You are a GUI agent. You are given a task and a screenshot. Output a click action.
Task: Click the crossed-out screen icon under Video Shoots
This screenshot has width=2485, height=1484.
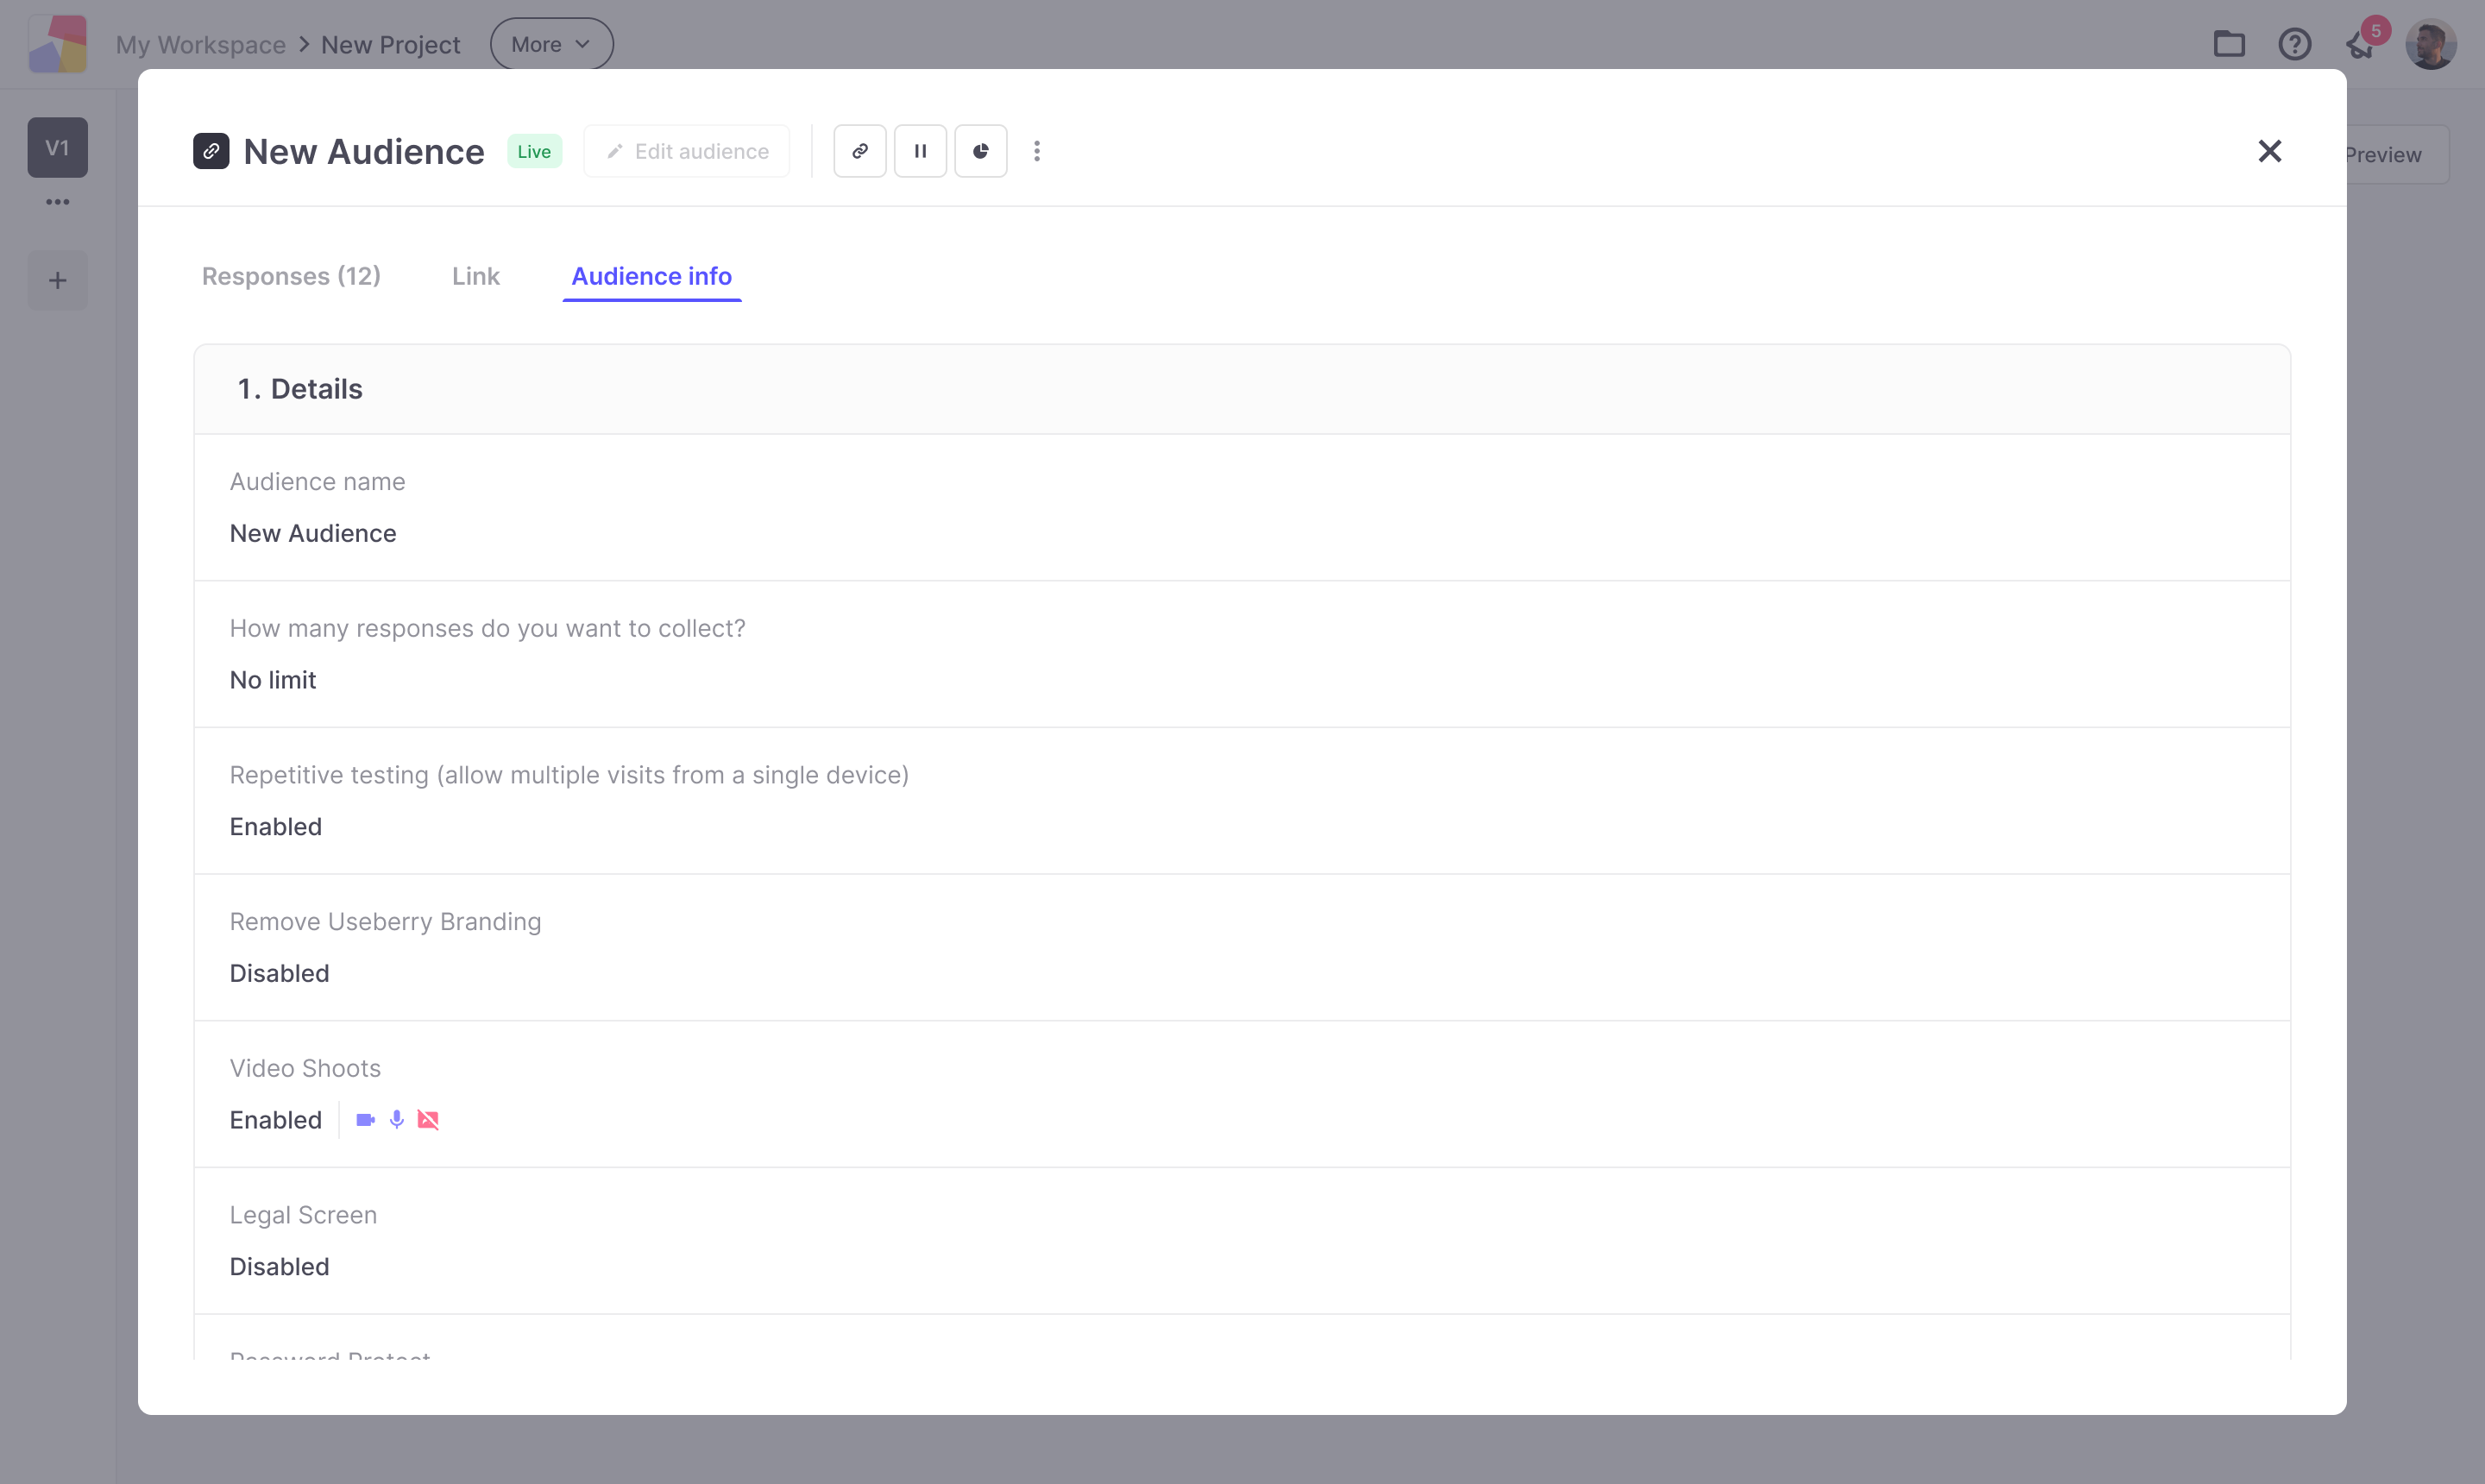[428, 1120]
